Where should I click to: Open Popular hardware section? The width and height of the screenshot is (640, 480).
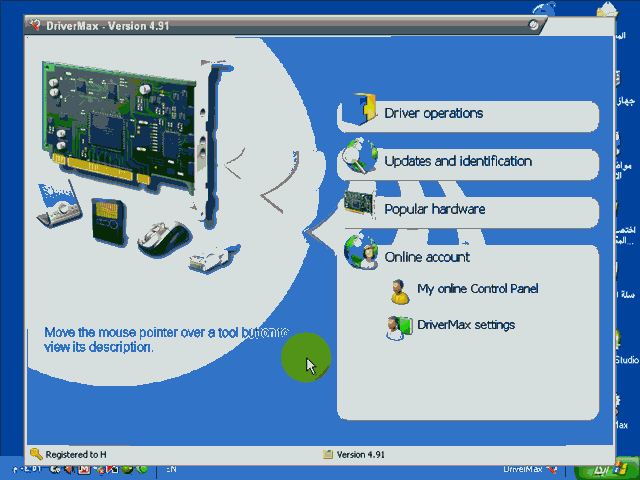[468, 213]
